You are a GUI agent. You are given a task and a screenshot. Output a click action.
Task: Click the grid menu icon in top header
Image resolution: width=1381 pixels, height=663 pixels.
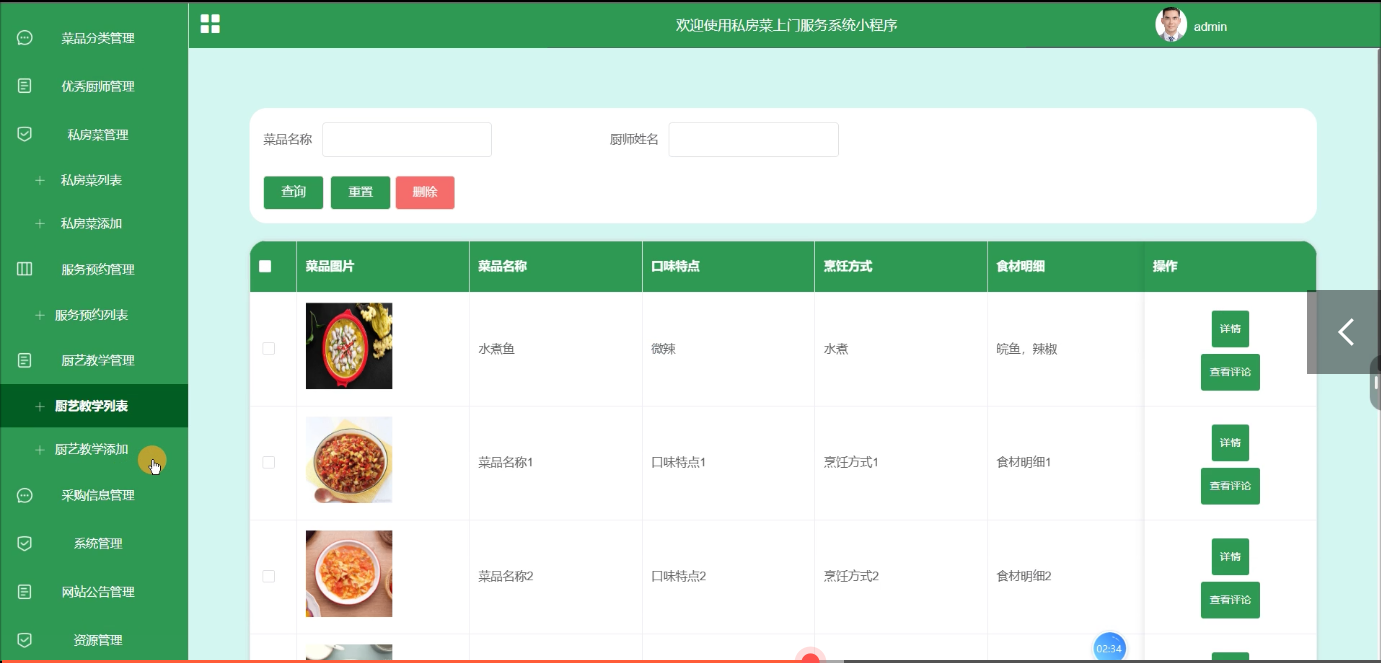210,24
